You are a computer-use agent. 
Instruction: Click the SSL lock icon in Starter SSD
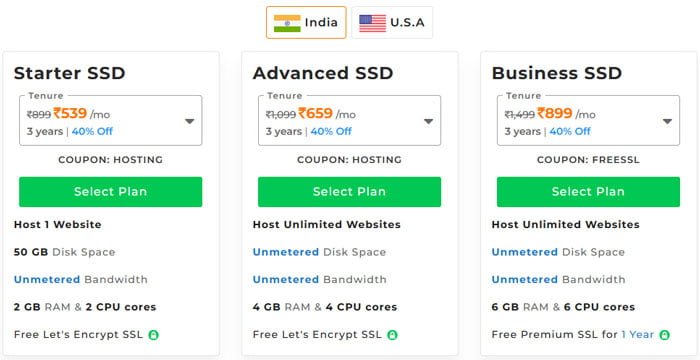(x=154, y=335)
